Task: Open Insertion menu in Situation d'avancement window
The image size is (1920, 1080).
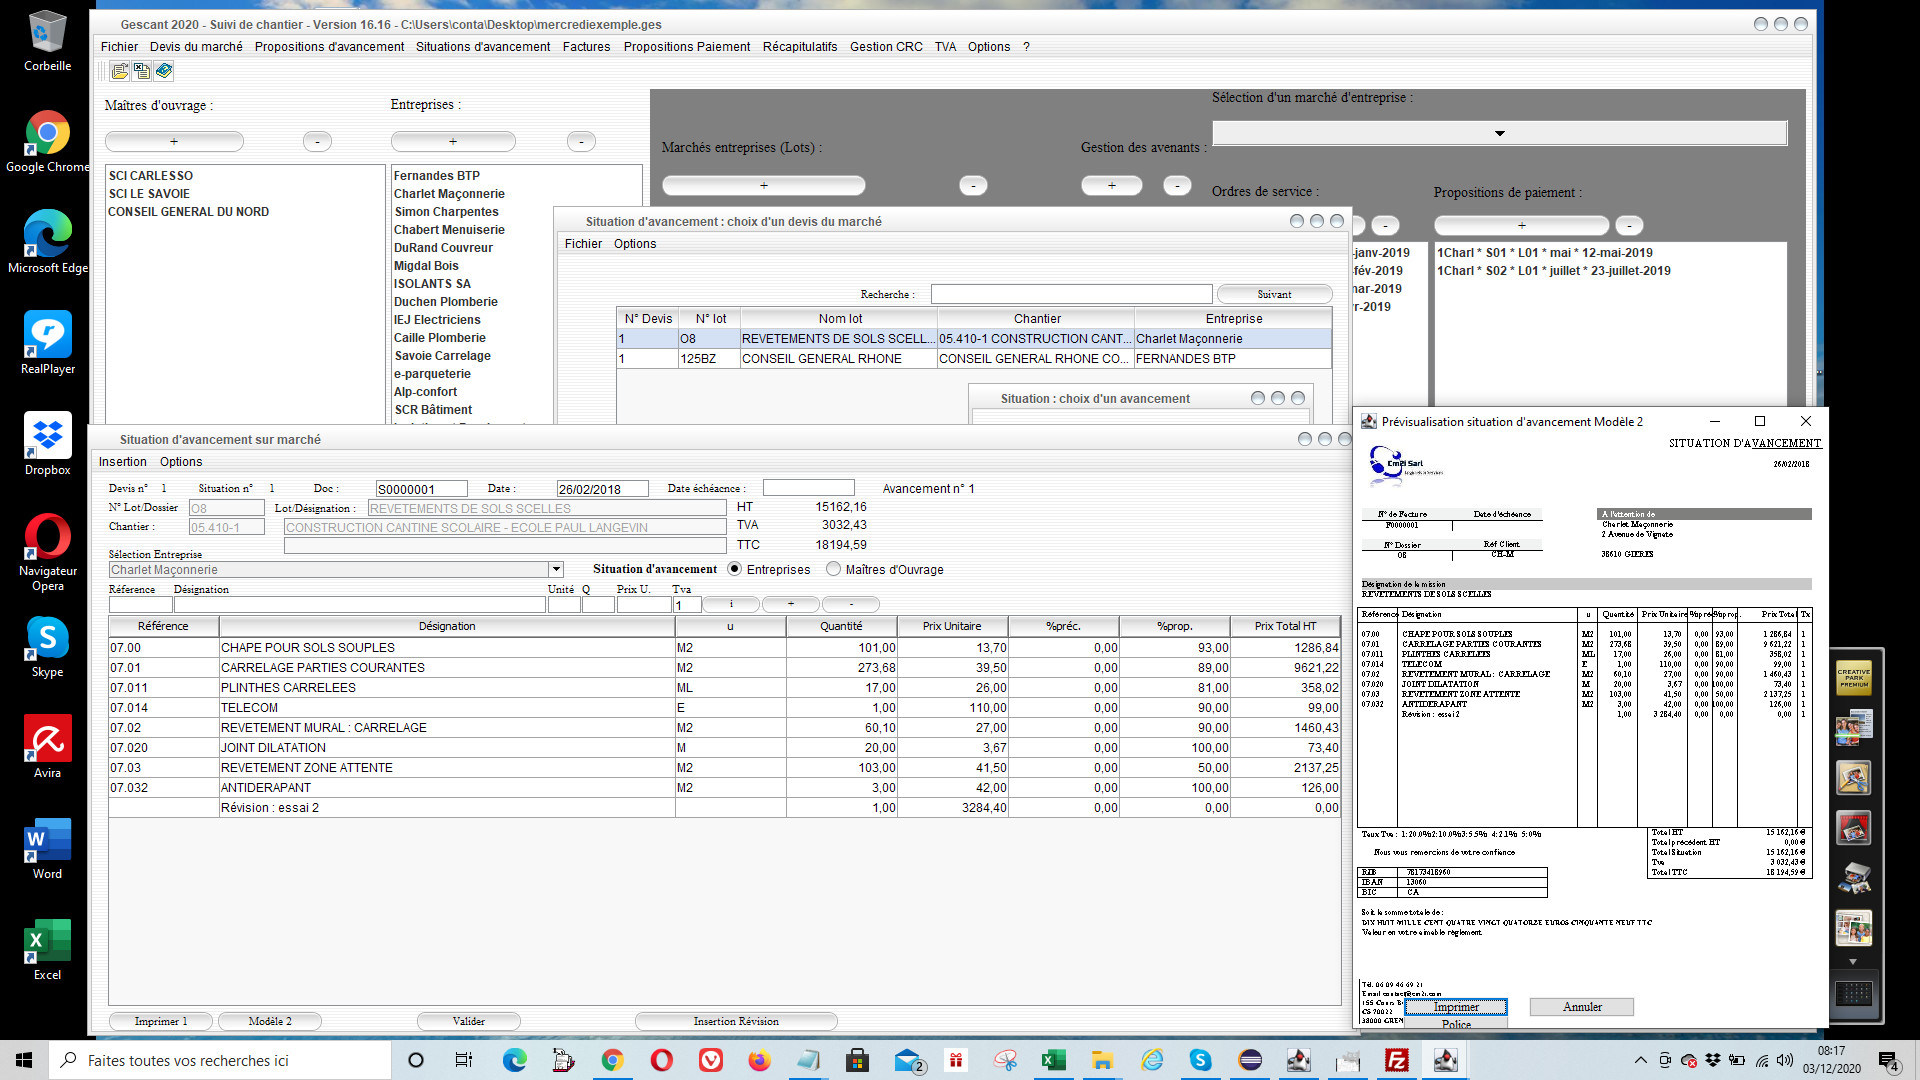Action: pos(122,462)
